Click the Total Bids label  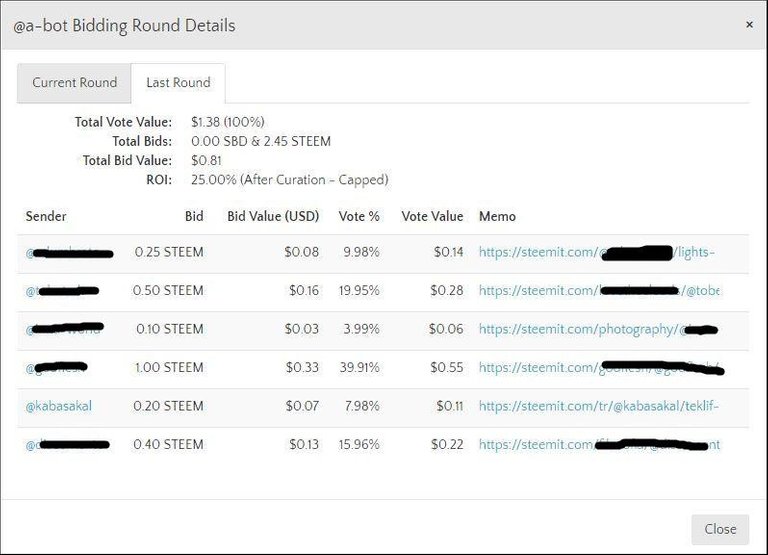(x=142, y=142)
